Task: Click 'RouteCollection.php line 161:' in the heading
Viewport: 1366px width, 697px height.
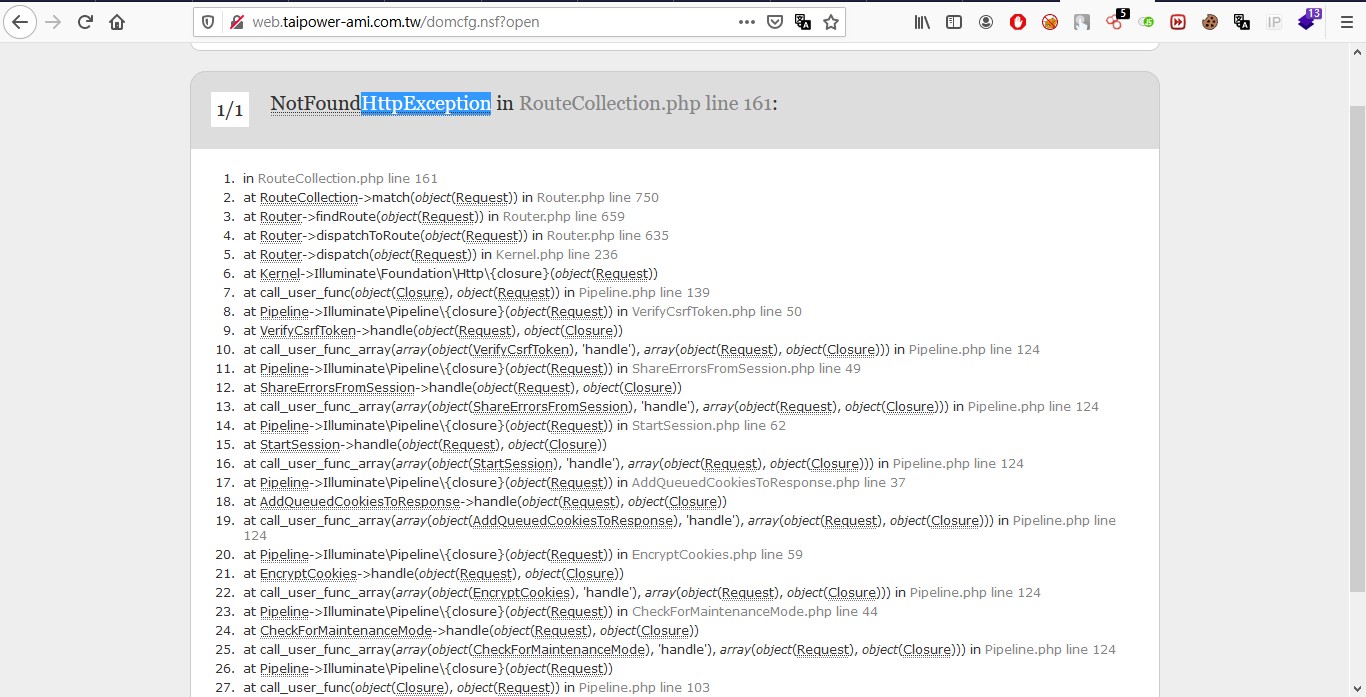Action: 648,103
